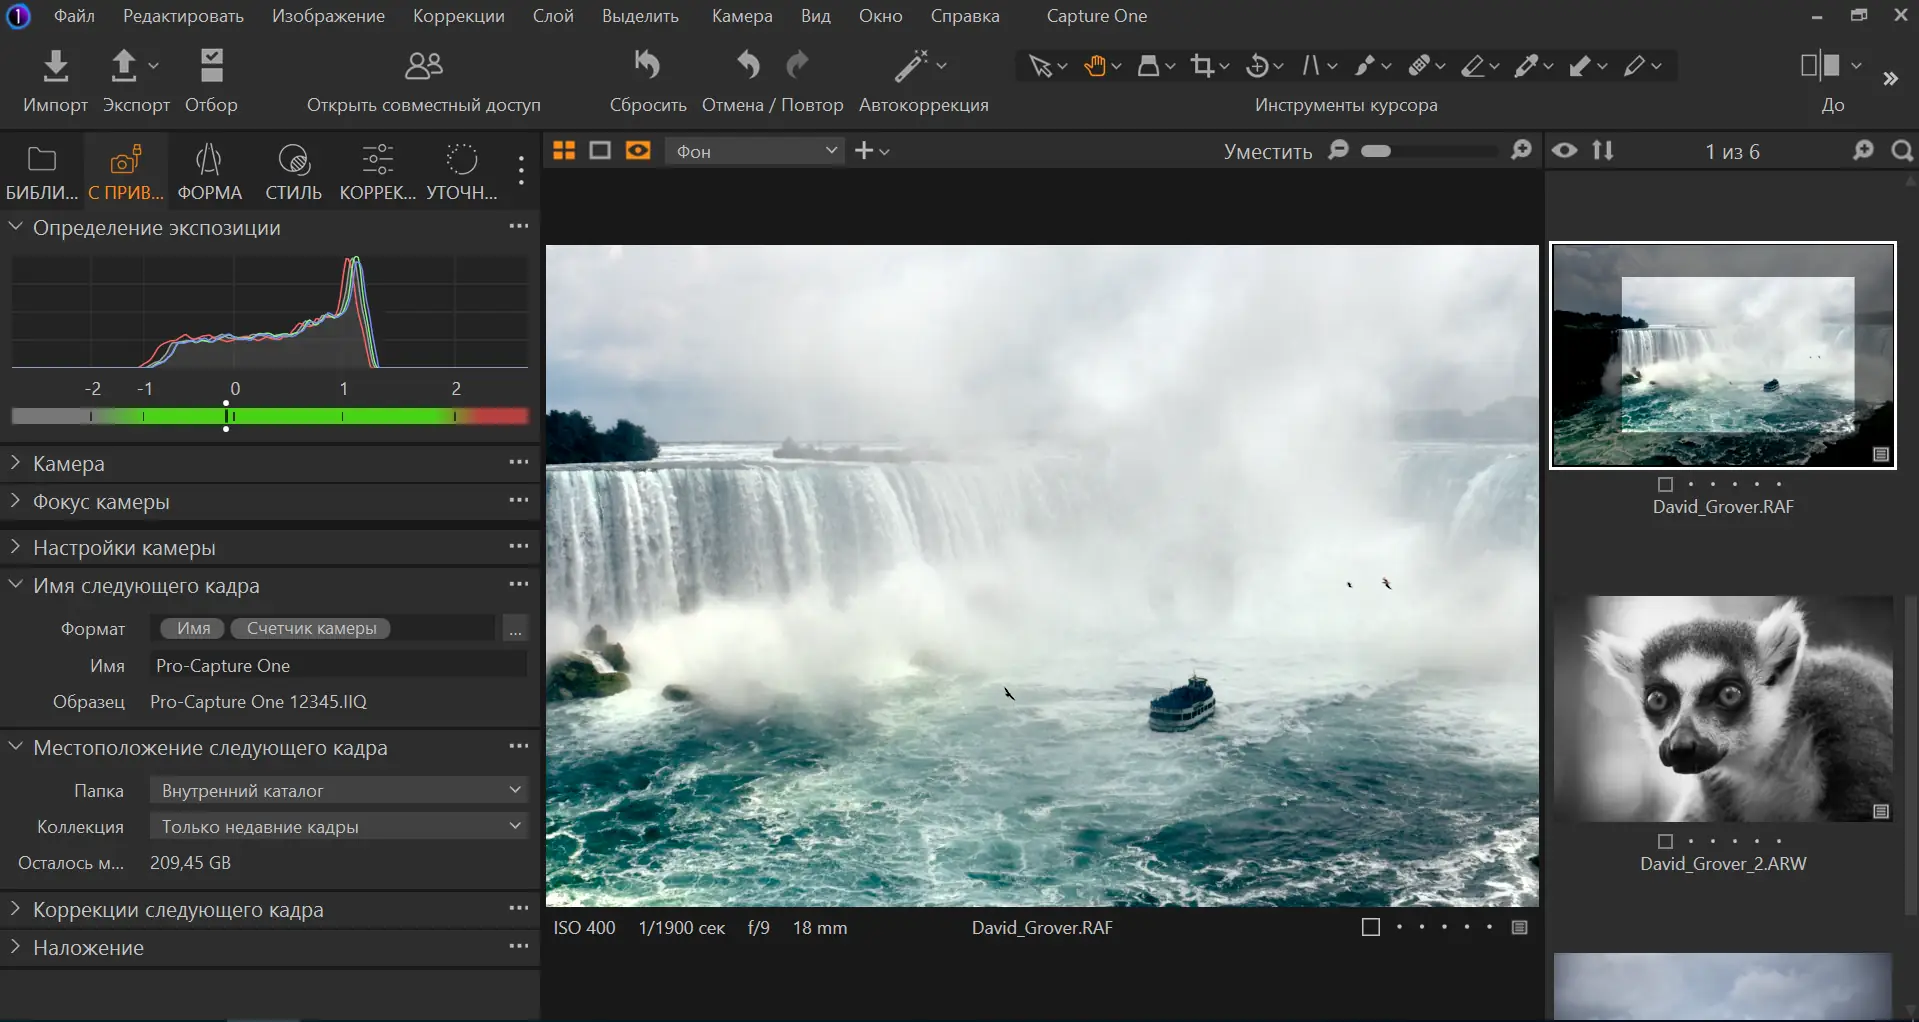Viewport: 1919px width, 1022px height.
Task: Toggle the Before/After (До) view
Action: point(1821,66)
